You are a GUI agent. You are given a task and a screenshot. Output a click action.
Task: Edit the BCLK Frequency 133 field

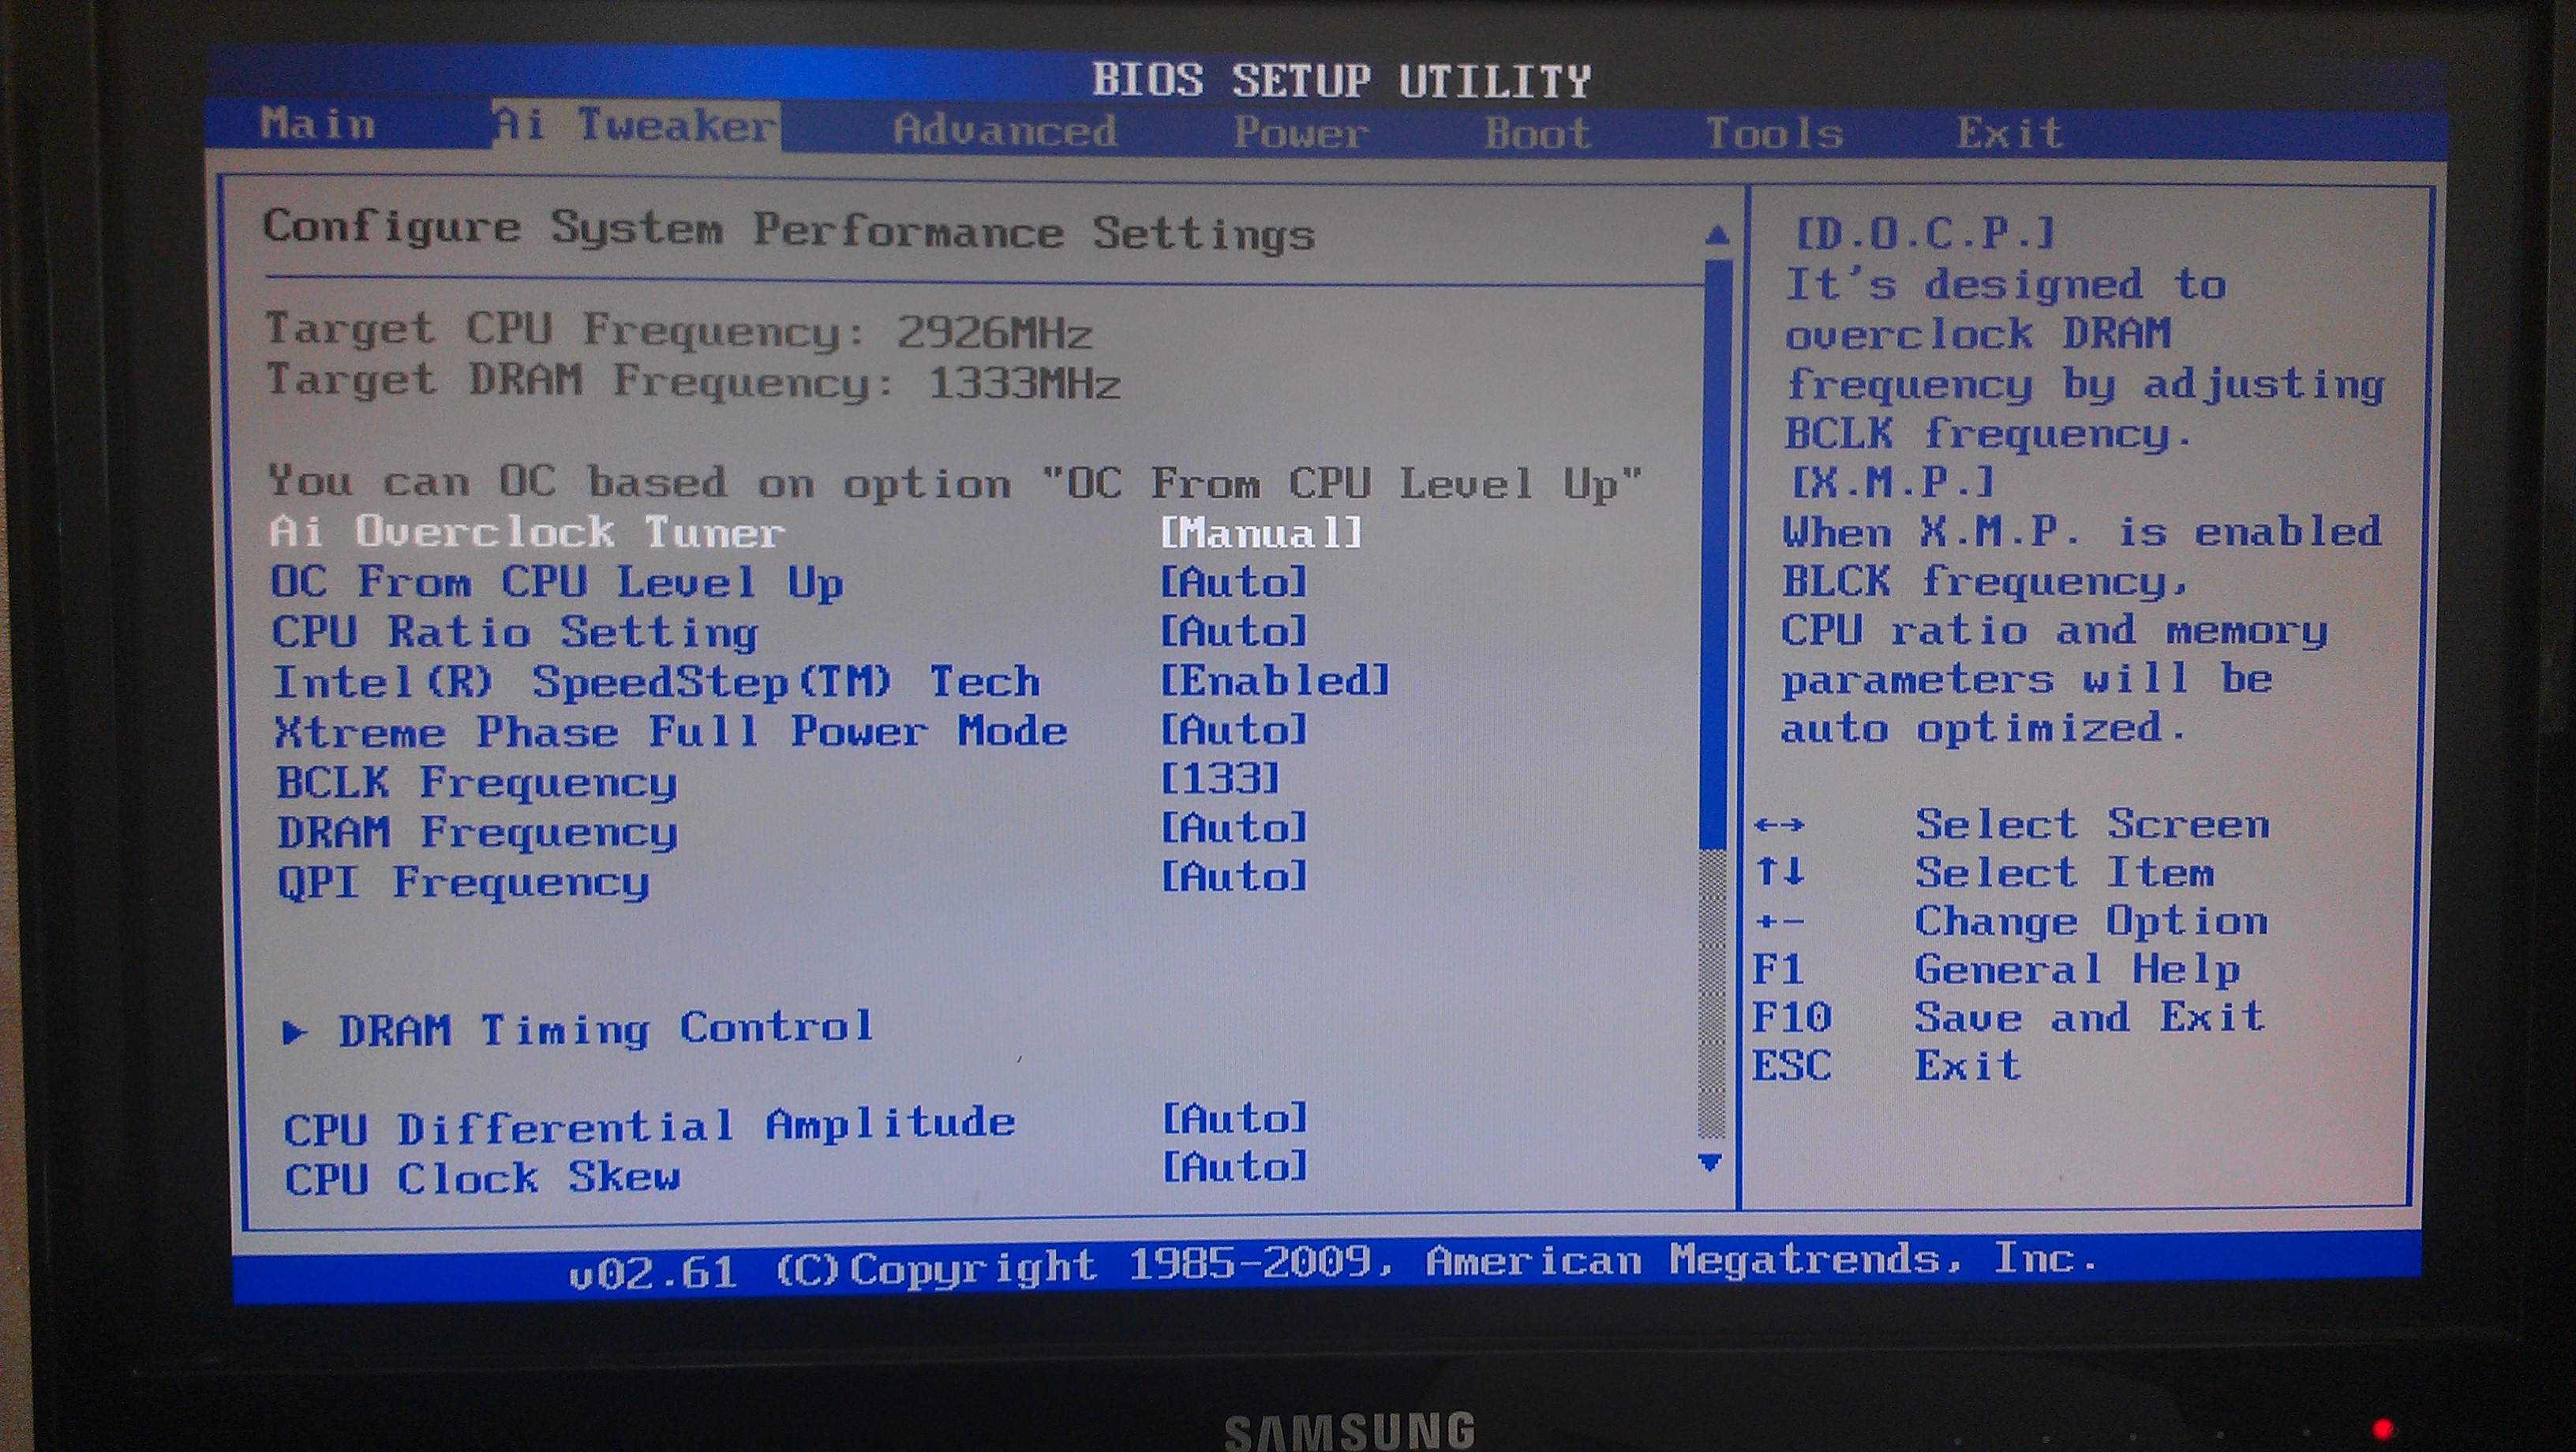(1219, 779)
